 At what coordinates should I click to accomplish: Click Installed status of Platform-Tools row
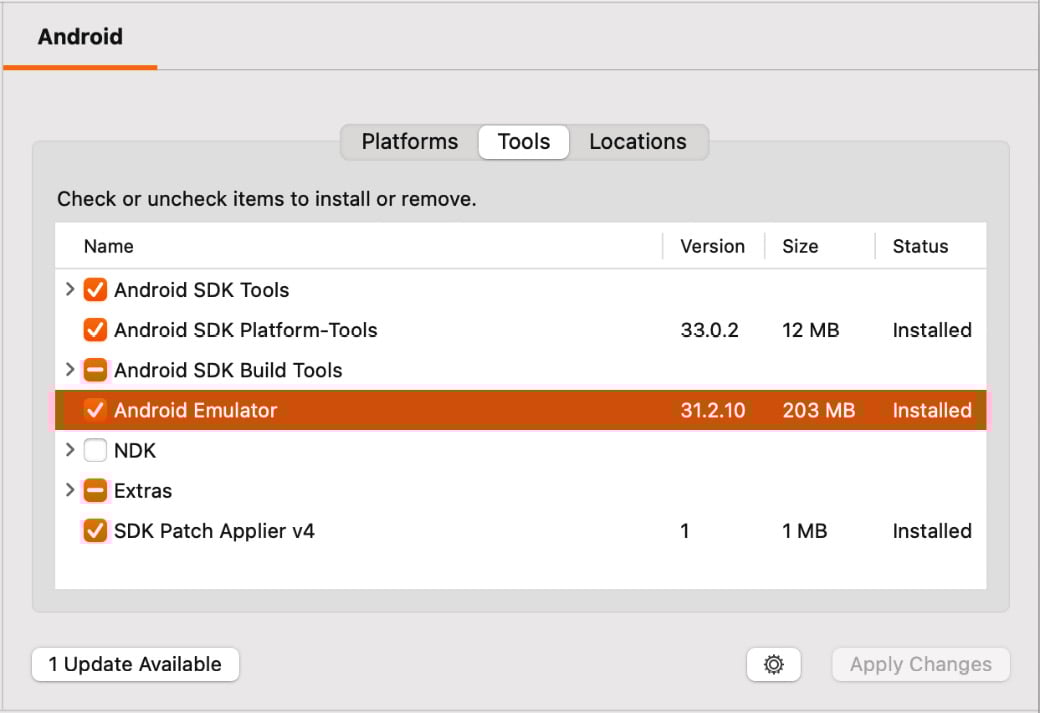pyautogui.click(x=932, y=330)
